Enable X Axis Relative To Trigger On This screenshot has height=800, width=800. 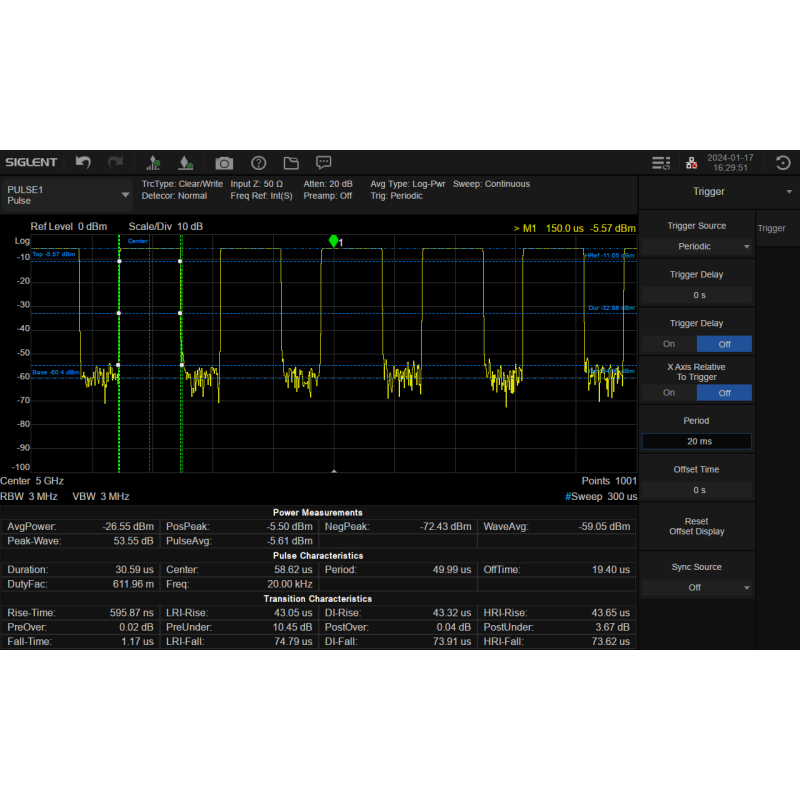669,393
